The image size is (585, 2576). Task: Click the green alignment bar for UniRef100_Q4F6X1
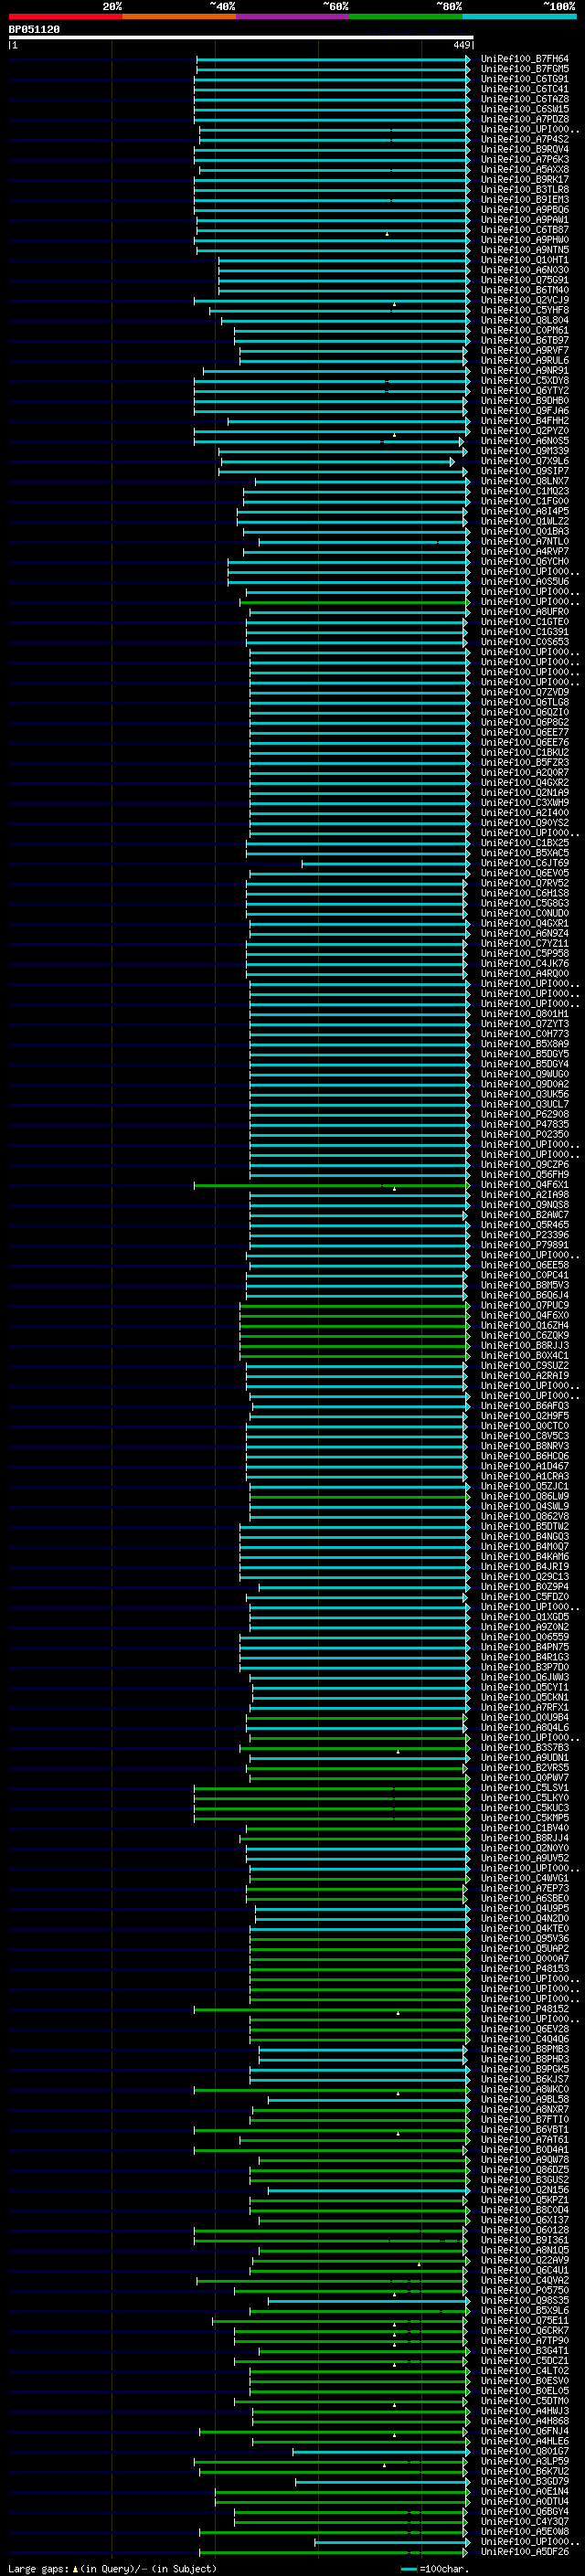331,1185
